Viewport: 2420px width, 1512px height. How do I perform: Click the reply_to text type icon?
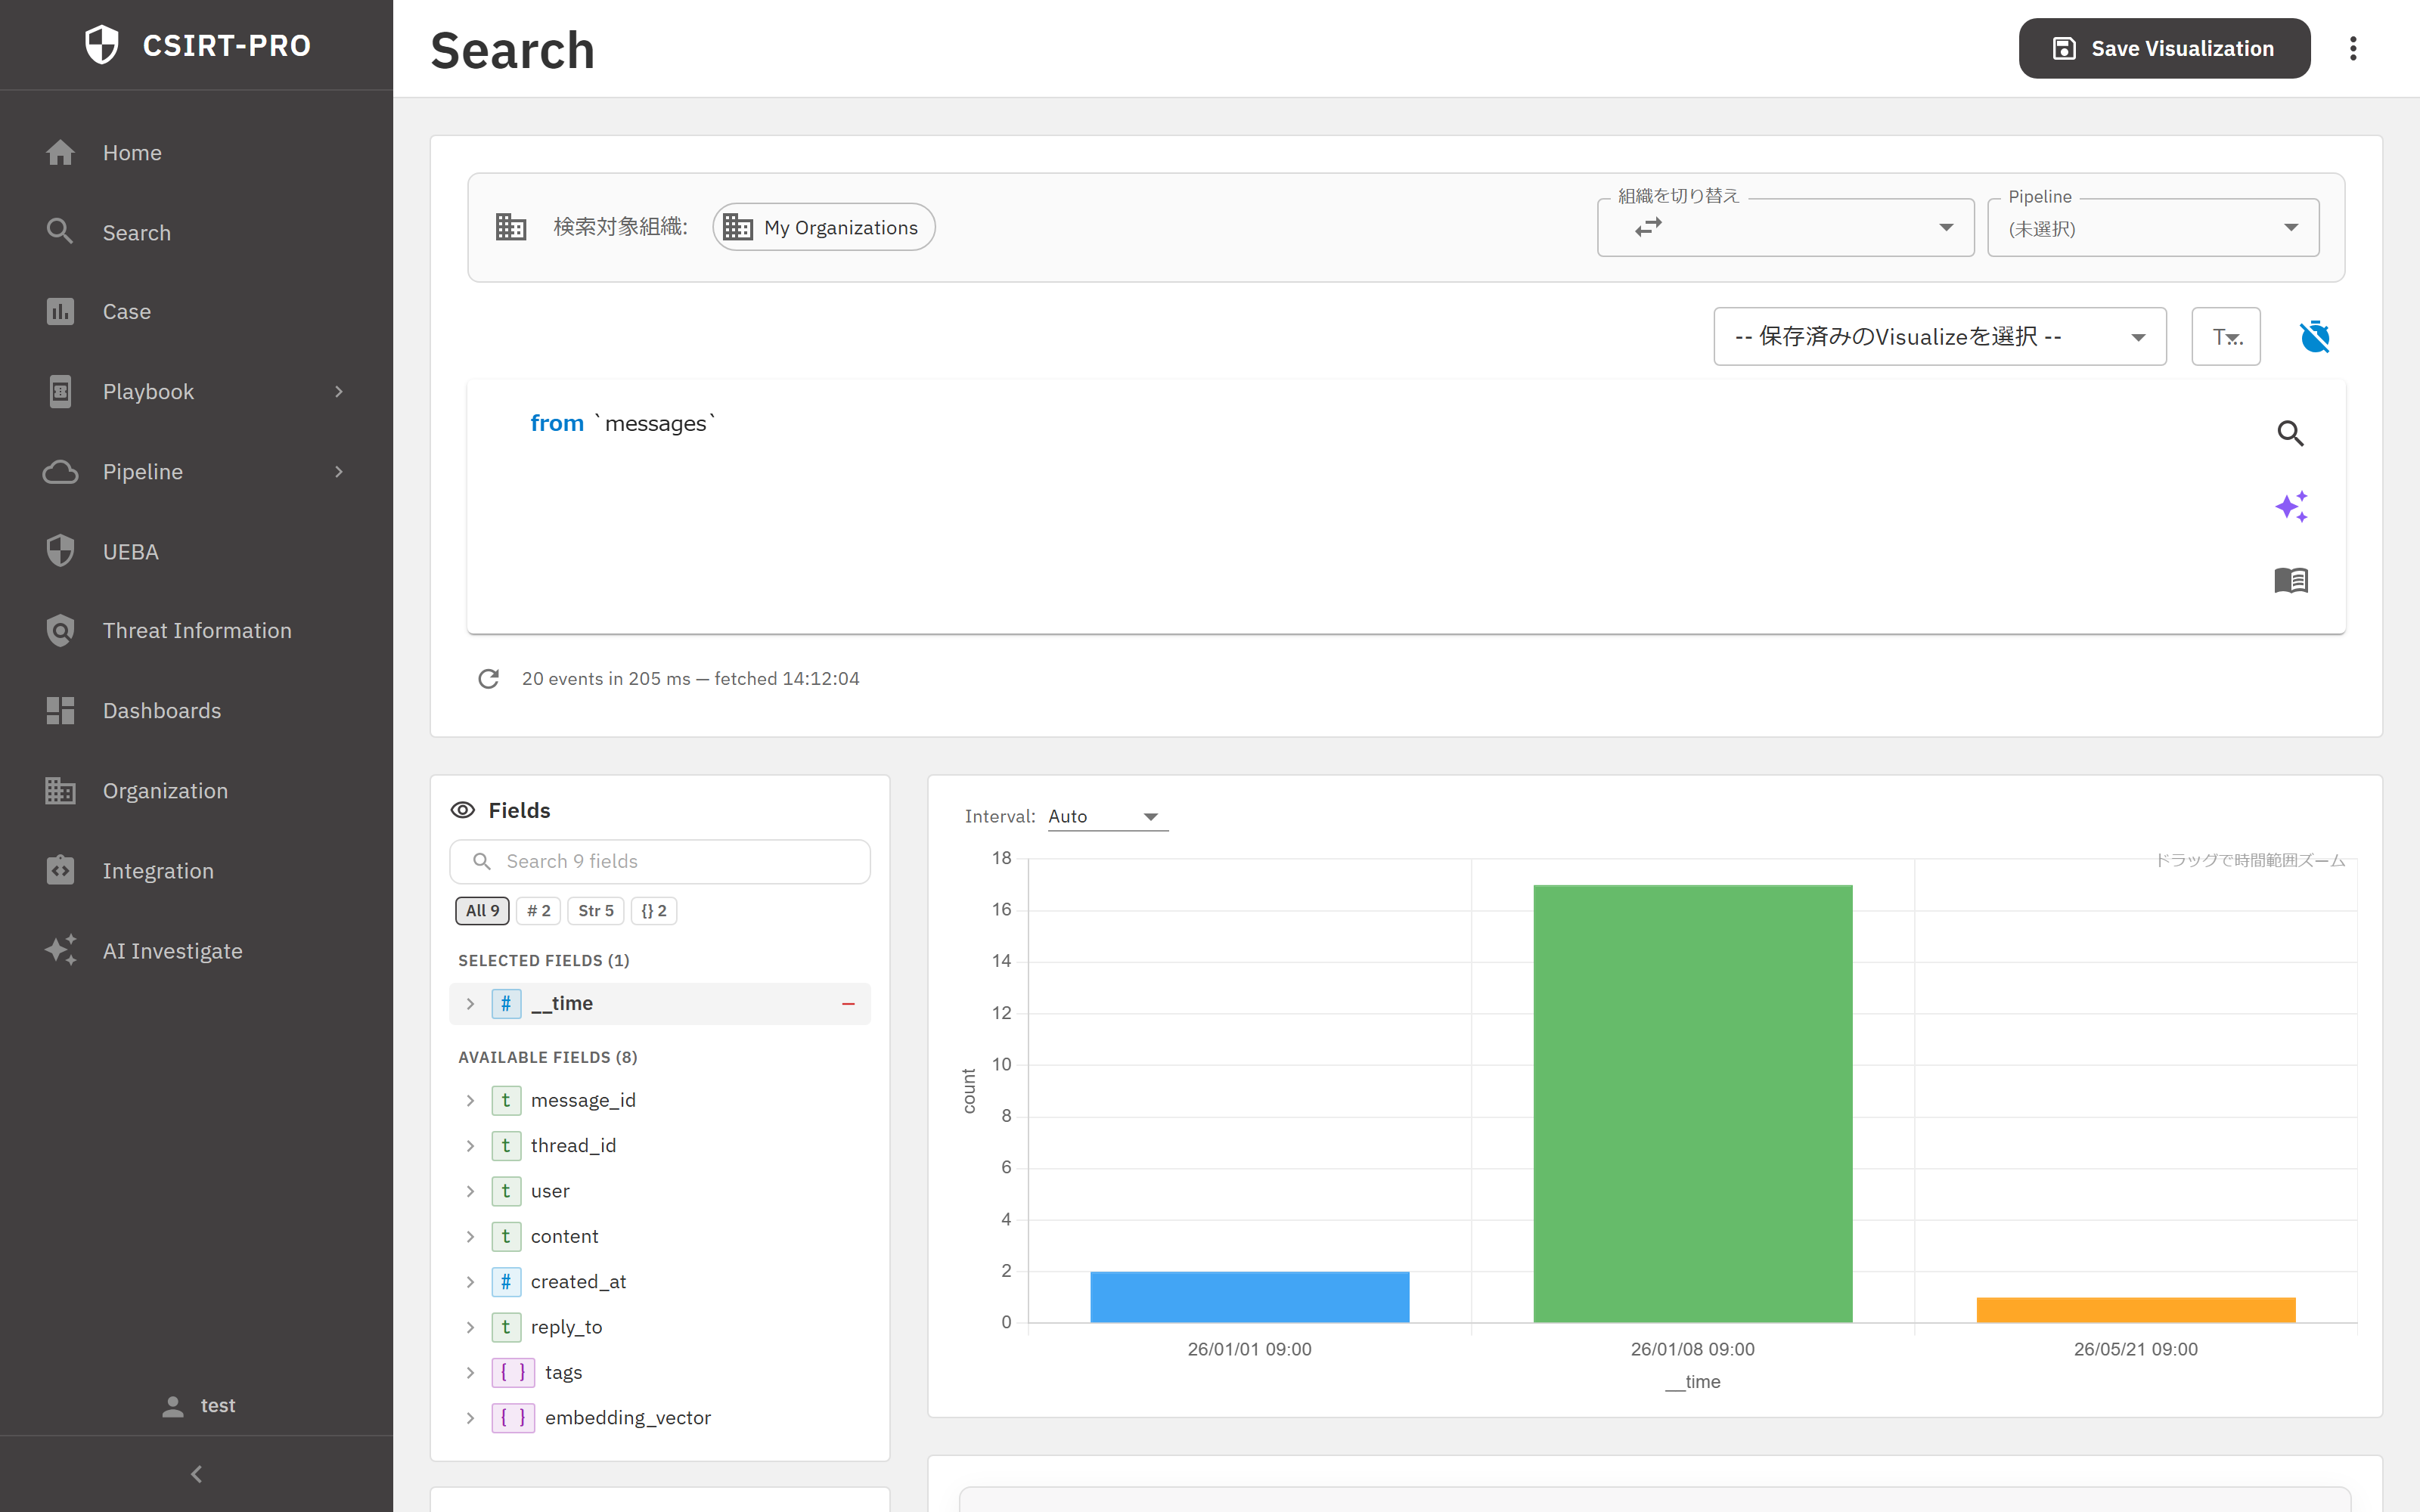pos(506,1327)
